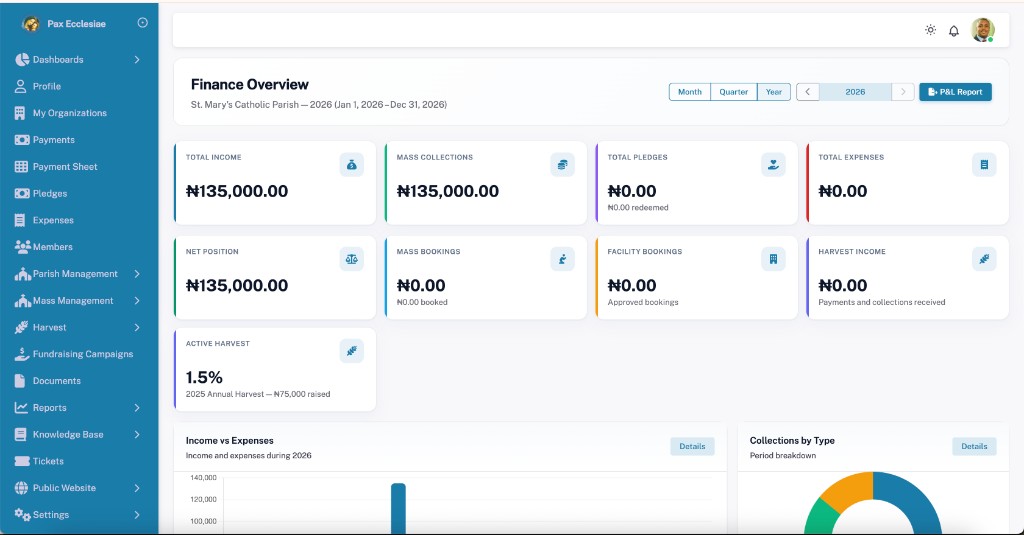This screenshot has height=535, width=1024.
Task: Expand the Settings submenu chevron
Action: click(x=137, y=515)
